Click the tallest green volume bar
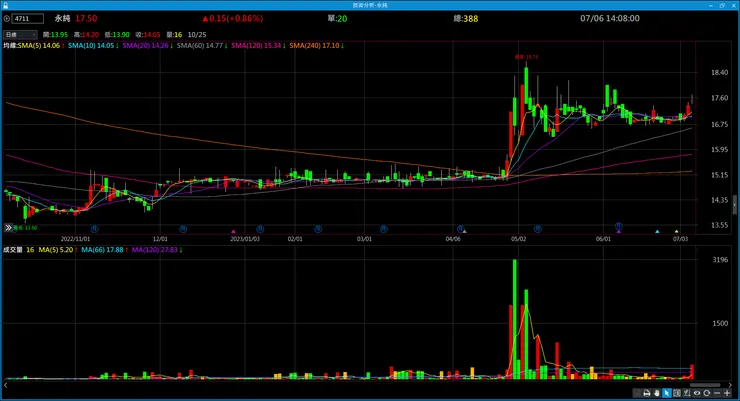This screenshot has height=401, width=740. coord(515,319)
